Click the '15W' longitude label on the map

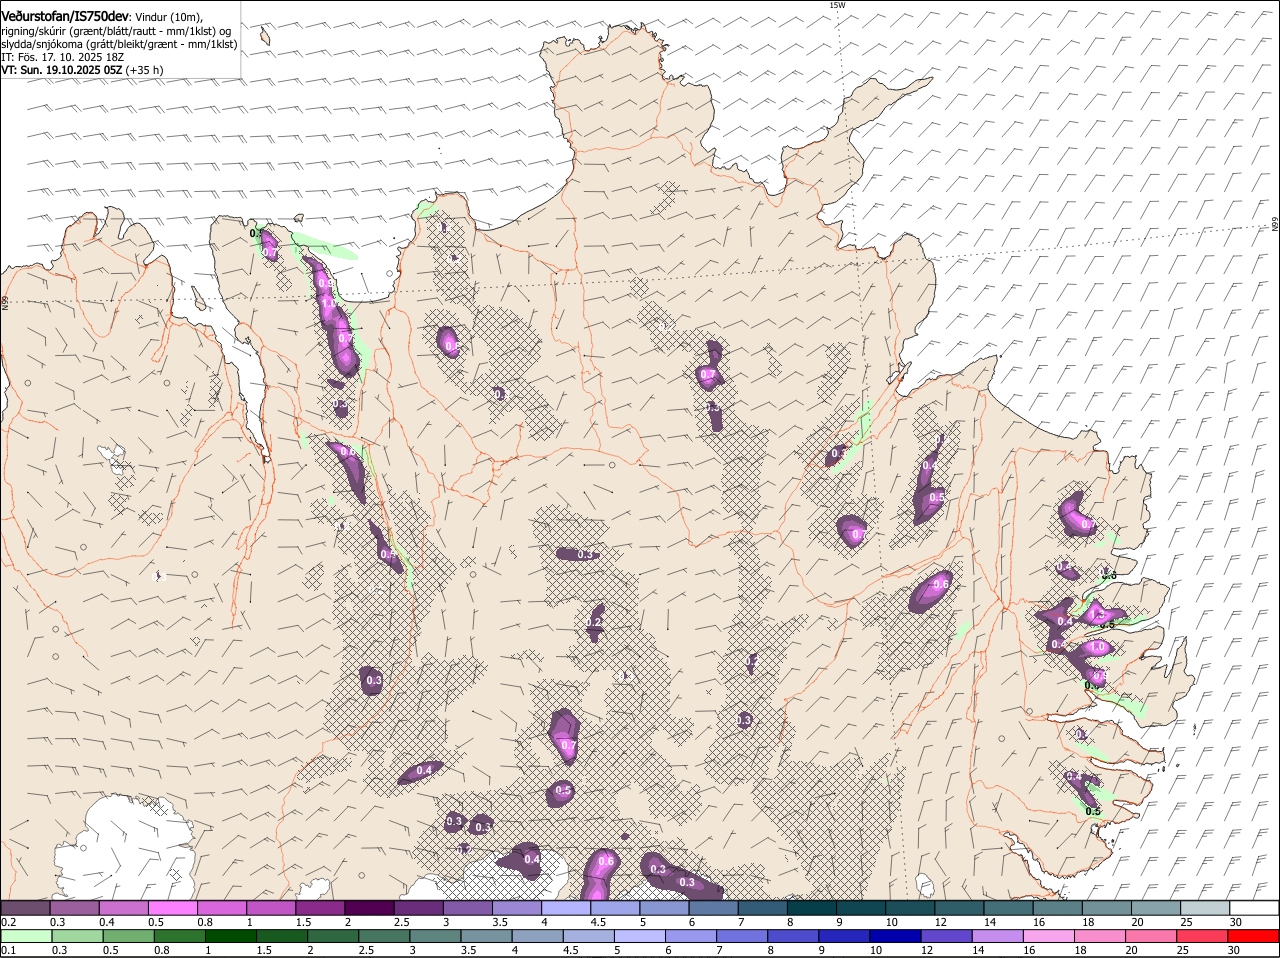click(x=837, y=6)
